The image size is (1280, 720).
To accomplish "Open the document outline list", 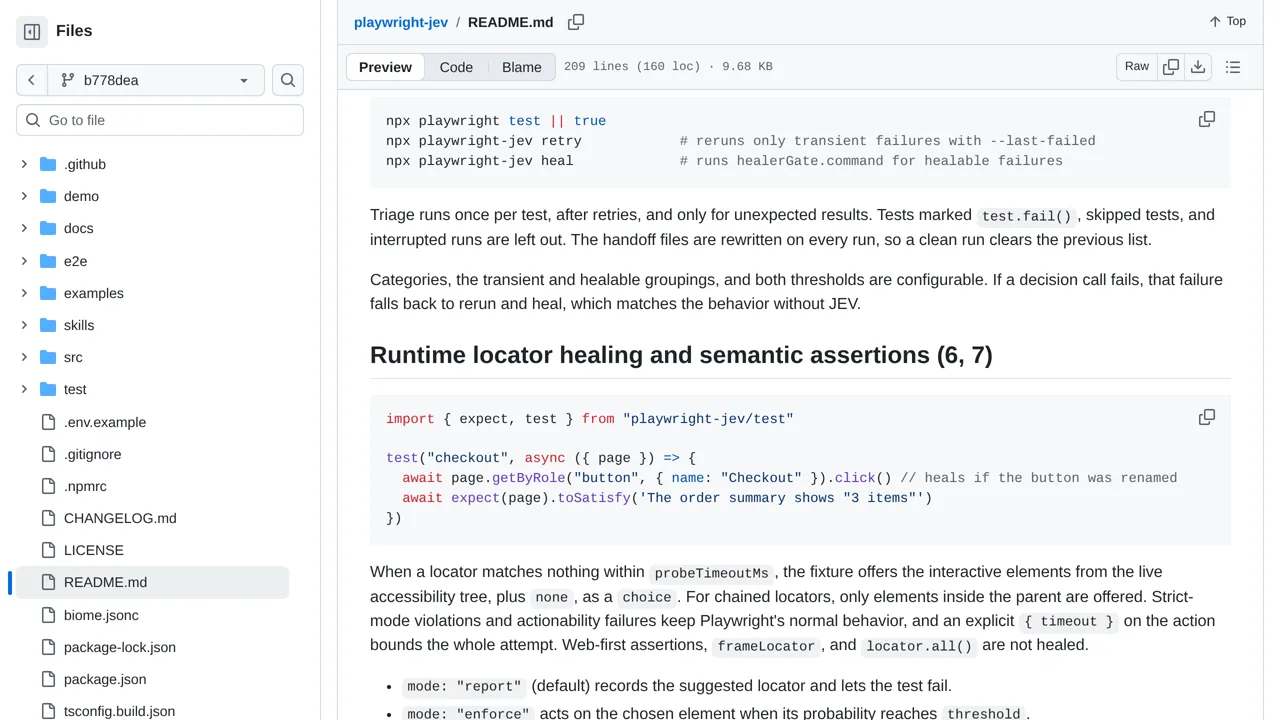I will coord(1233,67).
